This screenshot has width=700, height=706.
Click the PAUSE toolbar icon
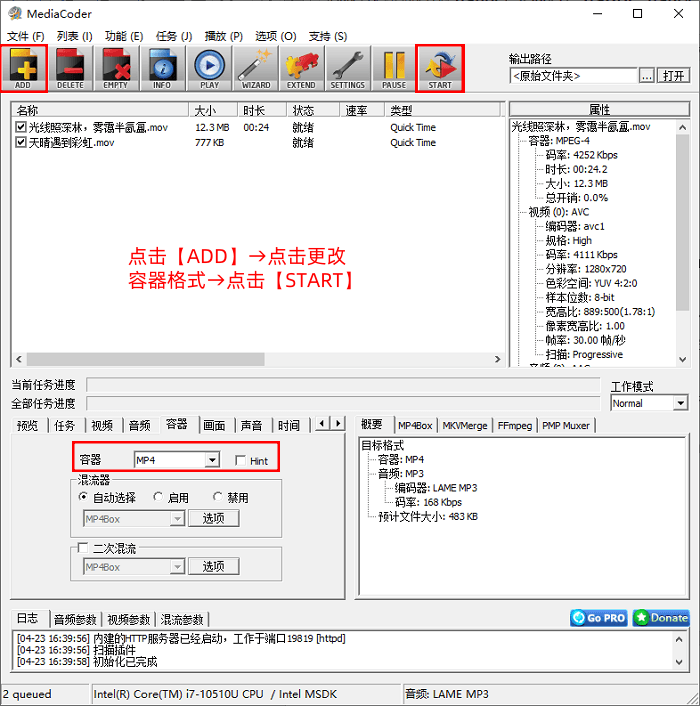394,68
